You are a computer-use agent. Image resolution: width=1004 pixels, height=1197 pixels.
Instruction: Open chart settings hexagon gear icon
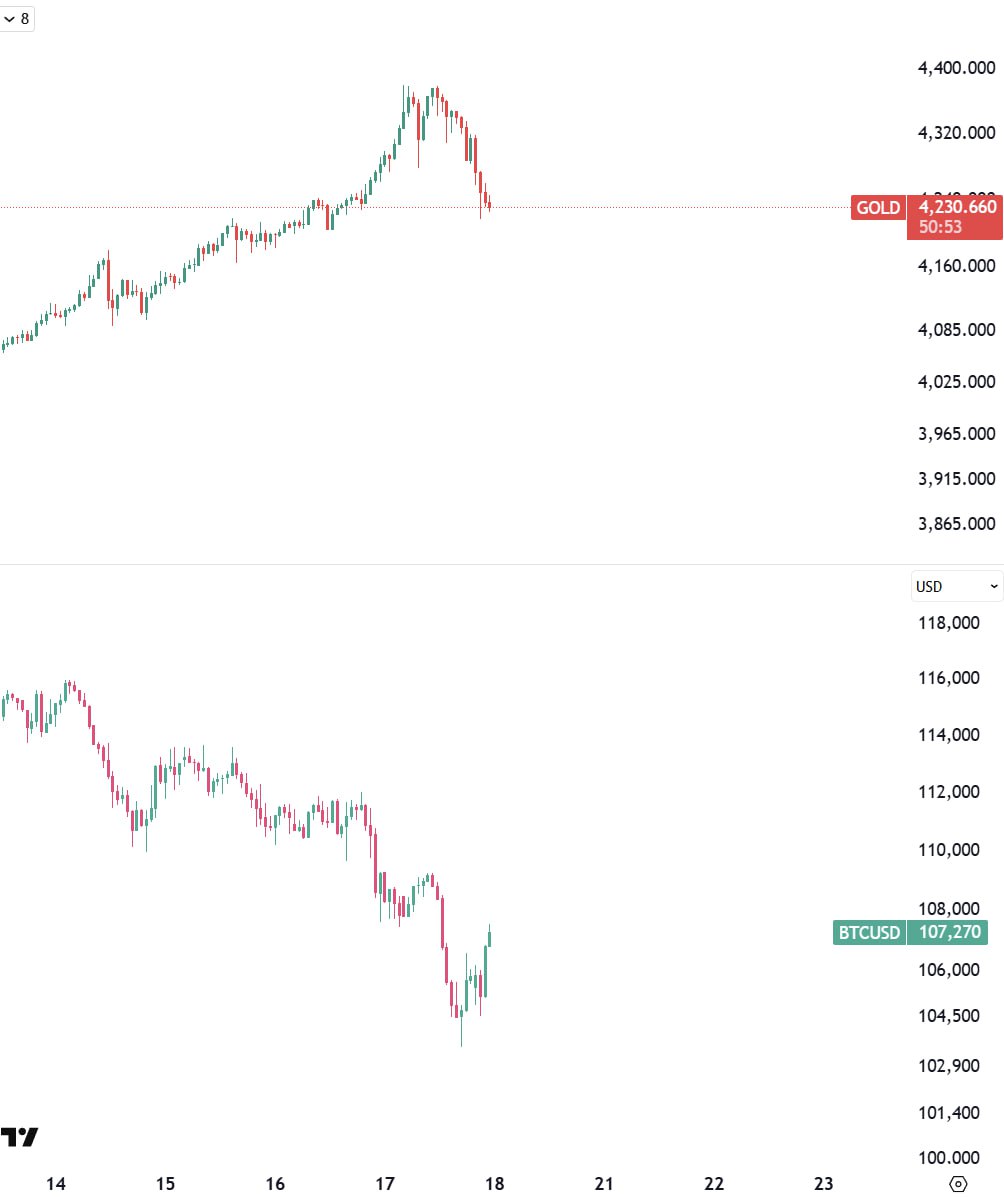click(x=958, y=1184)
